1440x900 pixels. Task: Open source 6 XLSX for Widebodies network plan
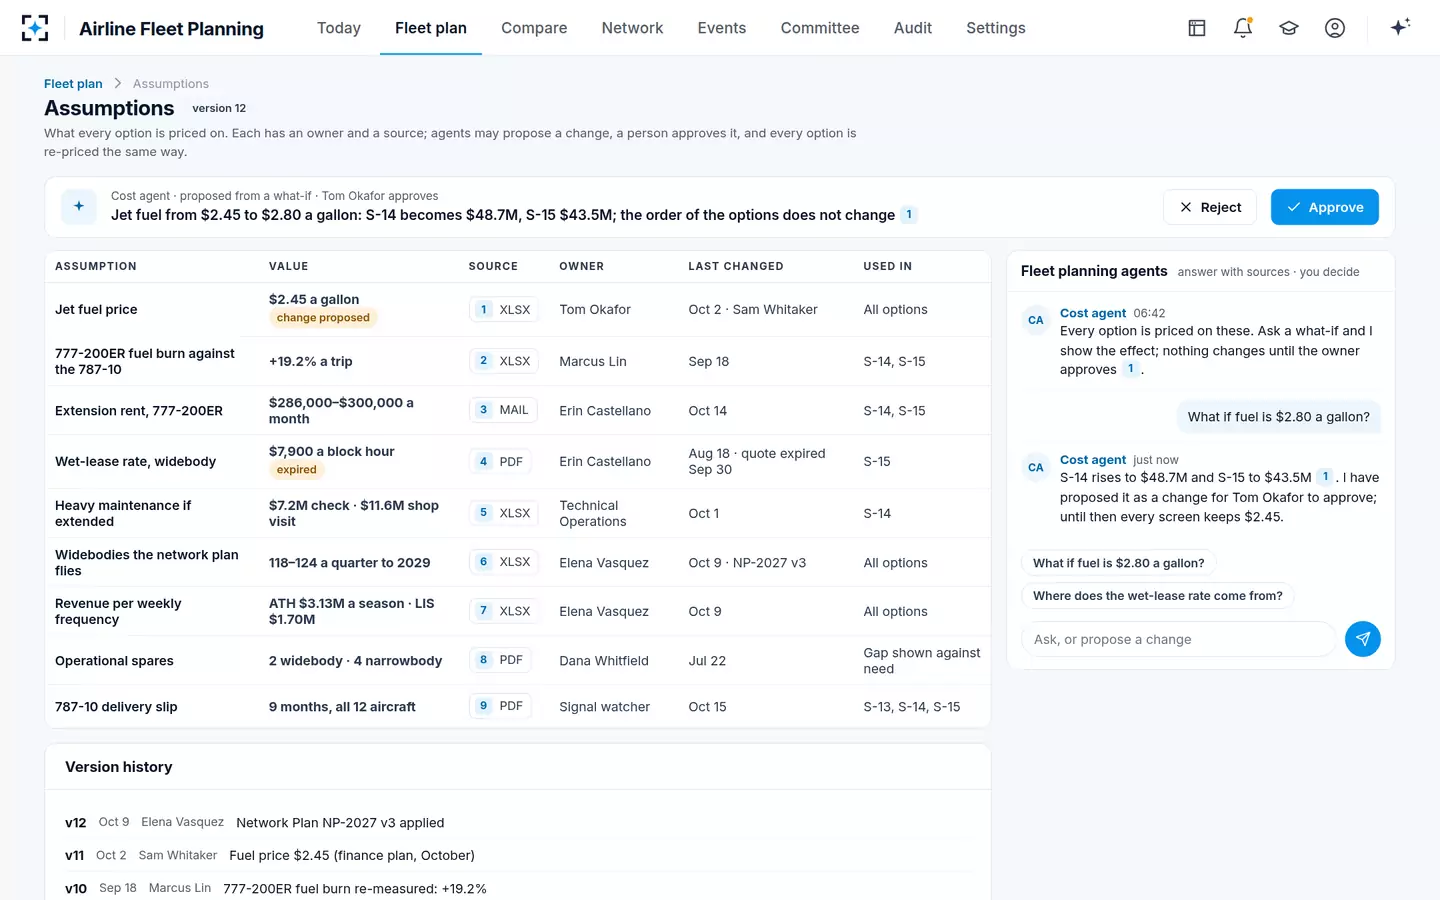pyautogui.click(x=504, y=562)
